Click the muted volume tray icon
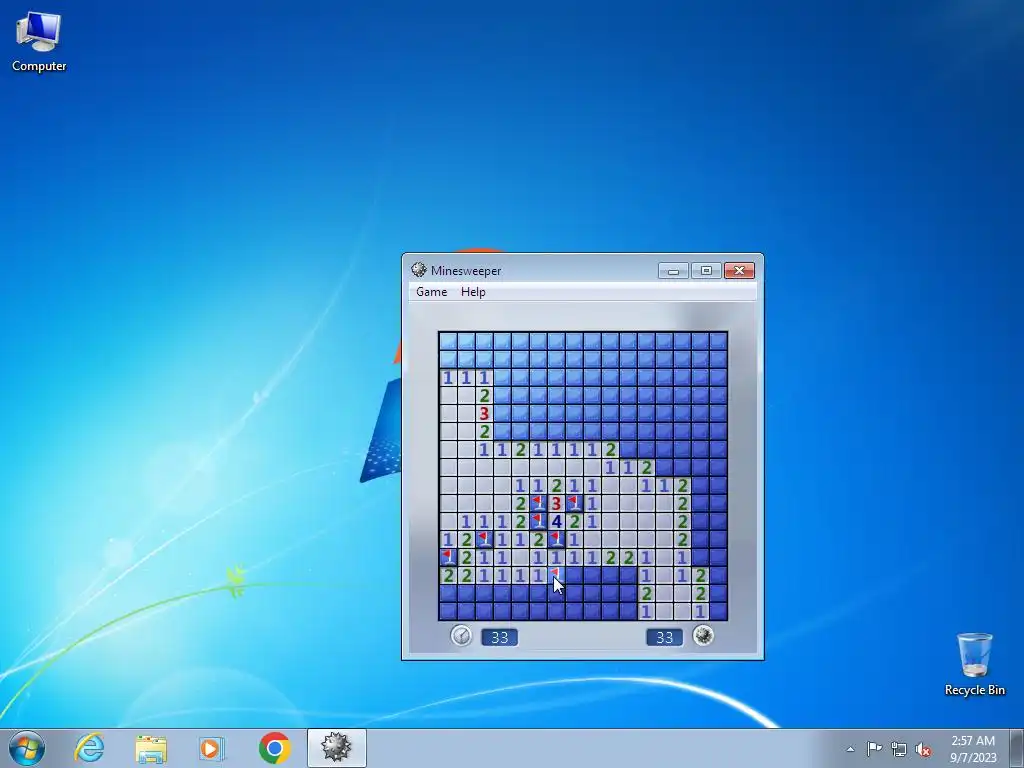The width and height of the screenshot is (1024, 768). (923, 749)
